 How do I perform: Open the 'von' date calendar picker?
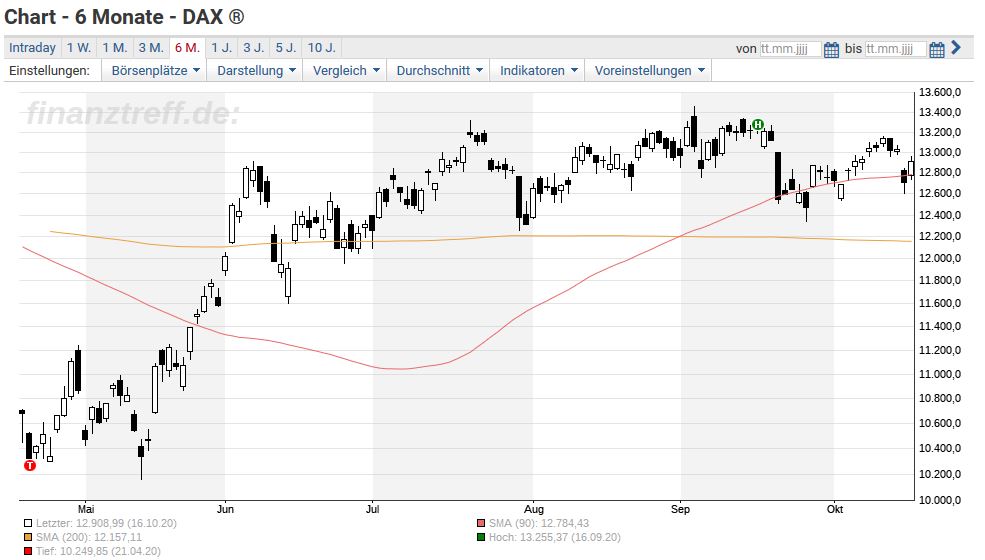tap(831, 49)
